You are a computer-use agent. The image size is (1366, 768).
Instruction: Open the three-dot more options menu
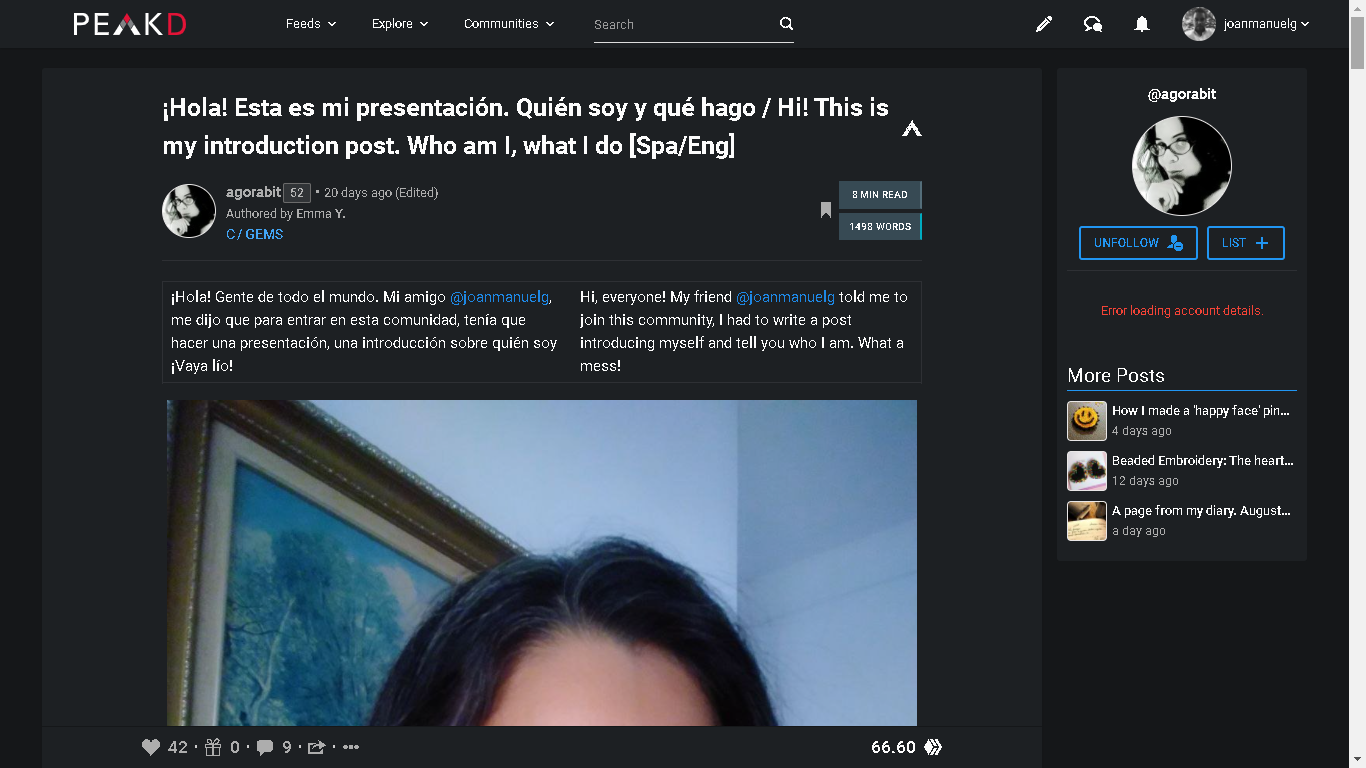click(x=351, y=747)
